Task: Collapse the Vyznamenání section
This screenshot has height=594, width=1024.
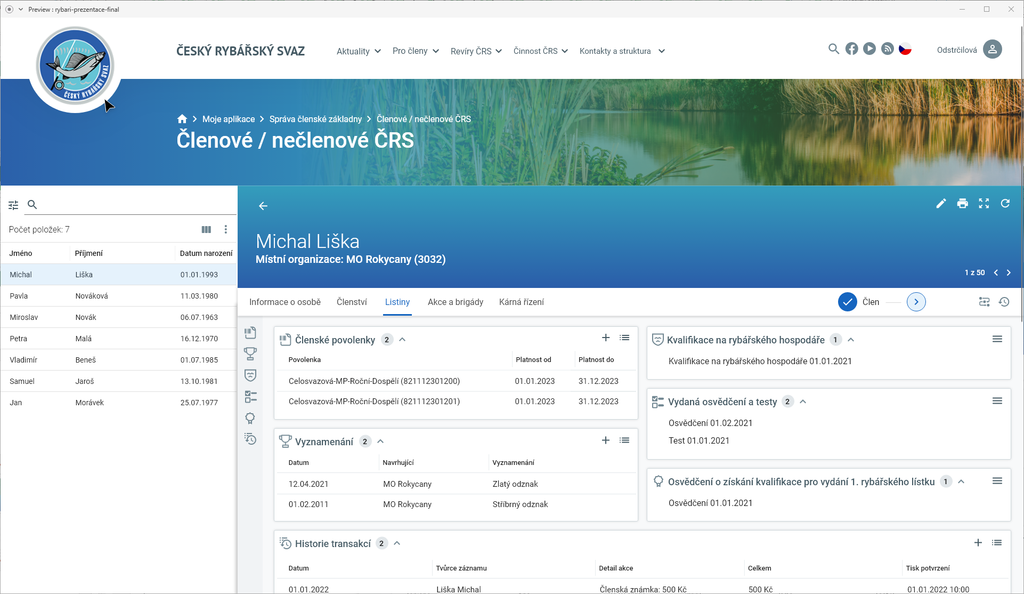Action: 380,441
